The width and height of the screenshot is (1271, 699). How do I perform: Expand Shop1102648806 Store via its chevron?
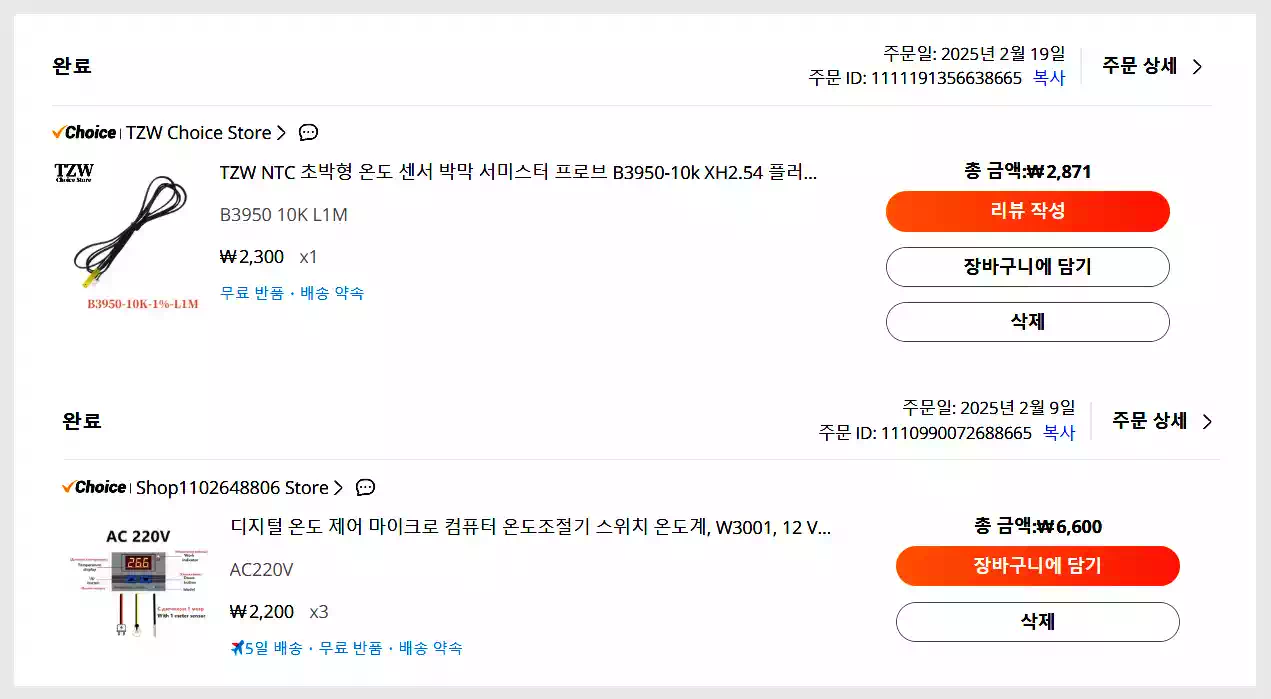[339, 487]
